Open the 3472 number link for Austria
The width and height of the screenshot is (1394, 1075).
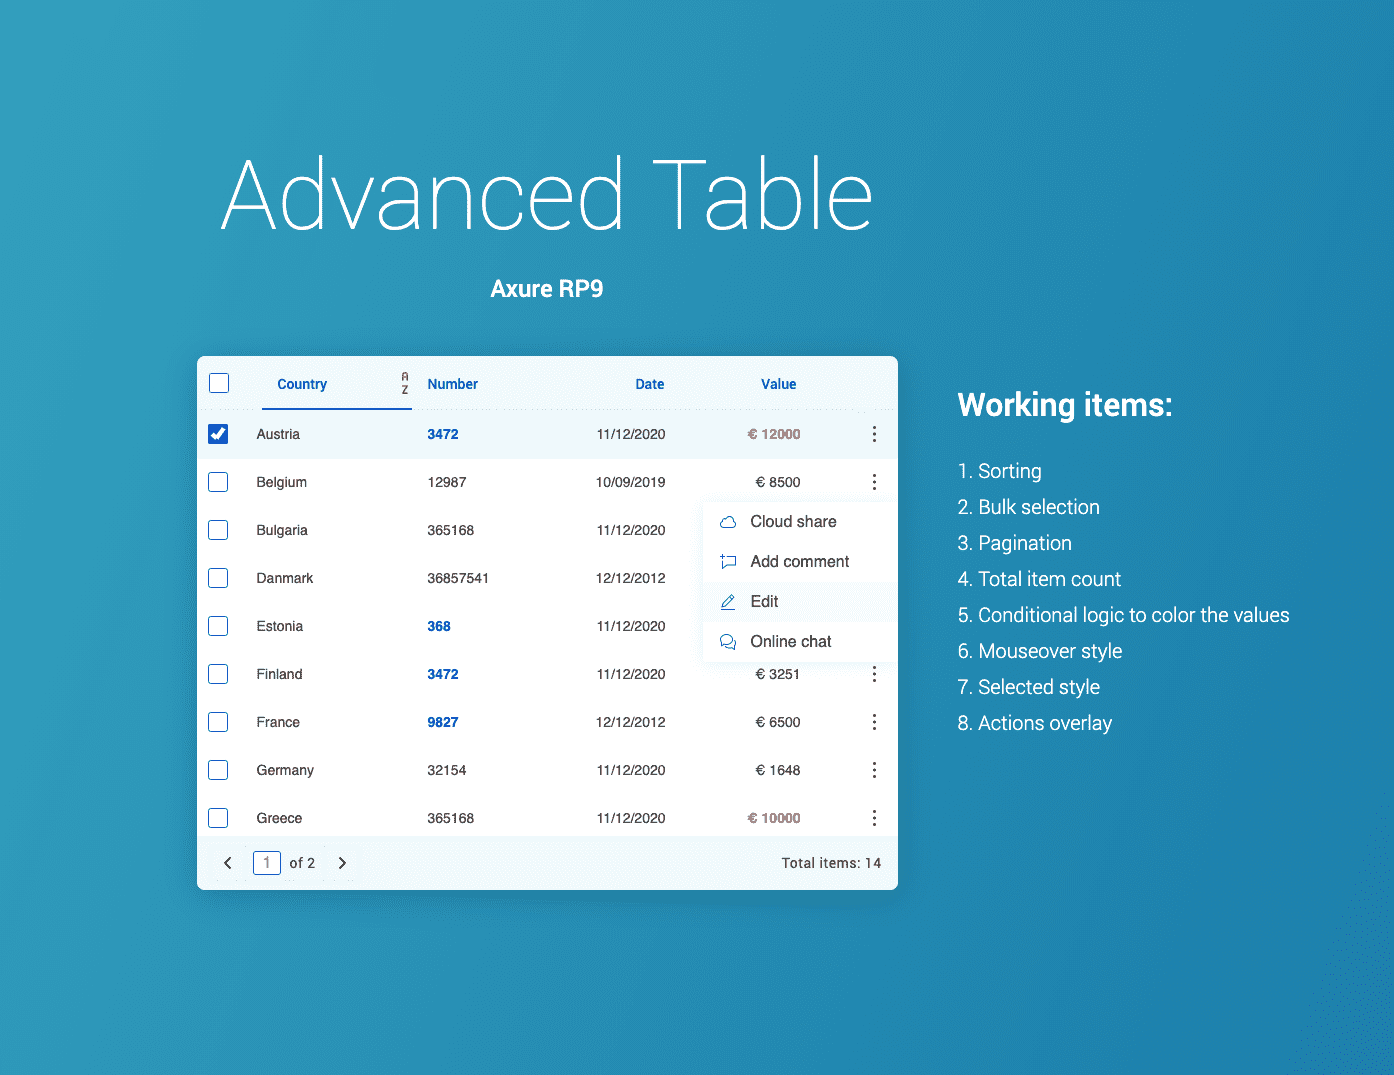tap(442, 433)
